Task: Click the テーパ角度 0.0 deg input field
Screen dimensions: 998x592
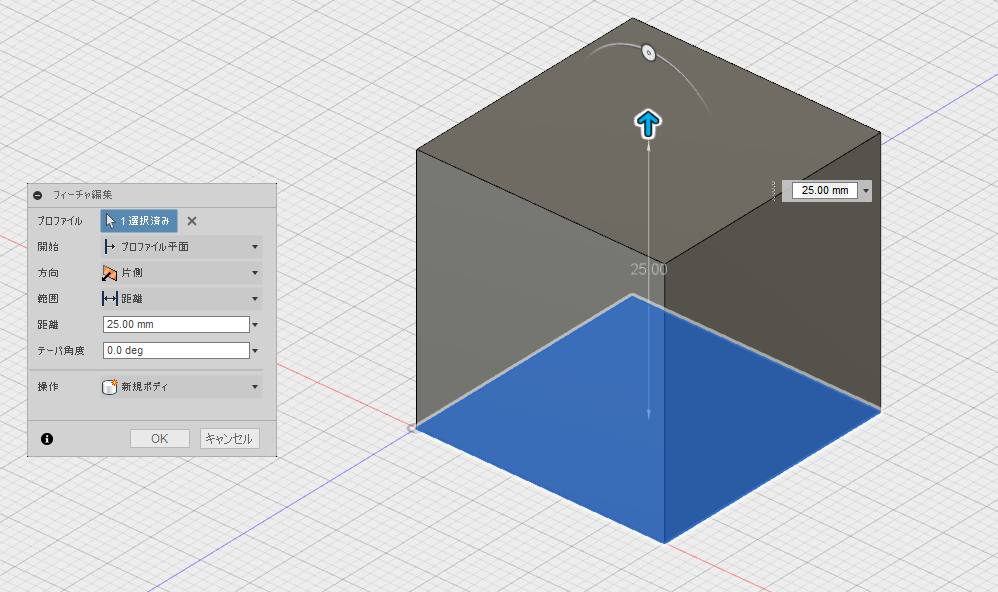Action: point(176,351)
